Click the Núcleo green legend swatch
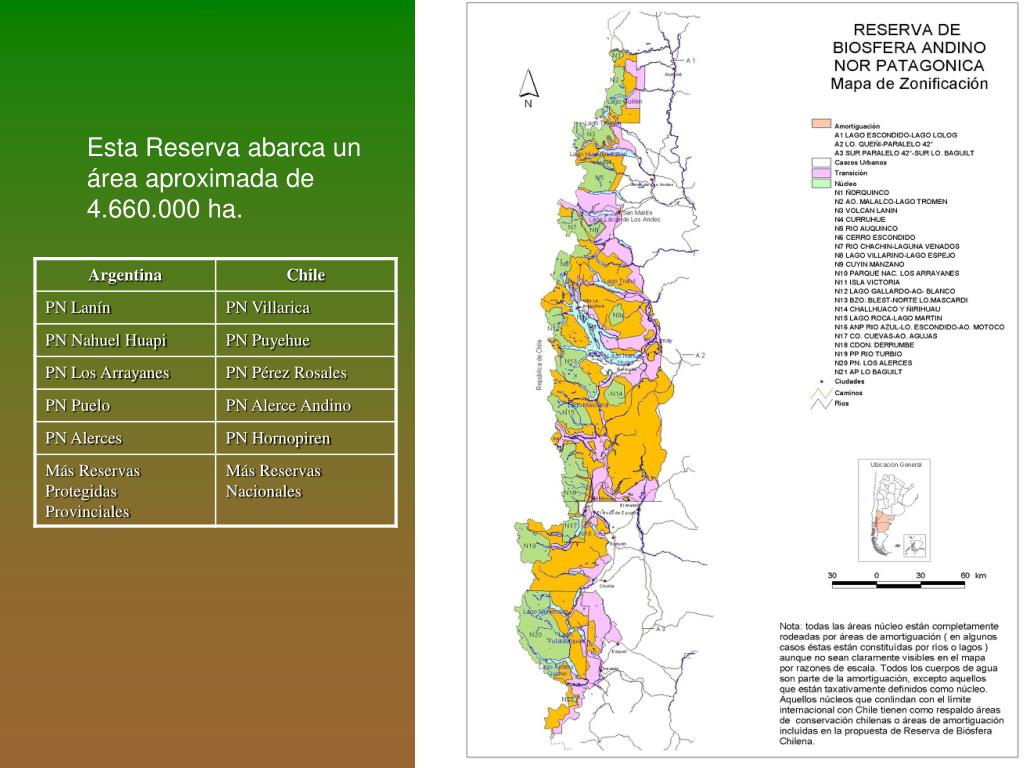 821,184
